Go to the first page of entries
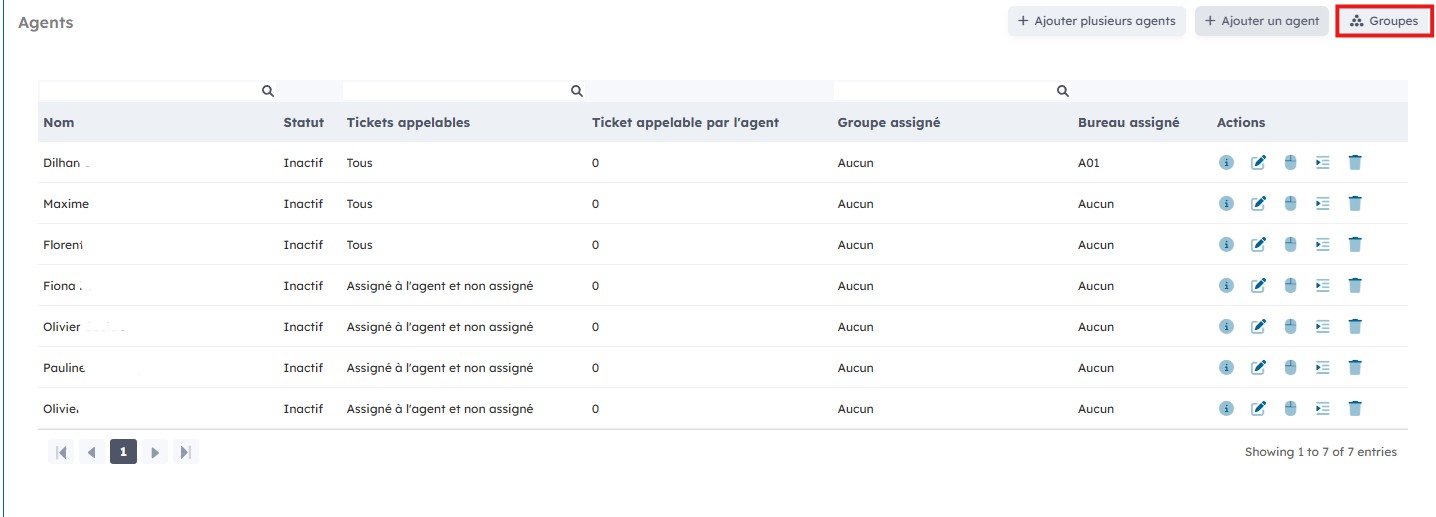Screen dimensions: 1436x517 pyautogui.click(x=61, y=452)
